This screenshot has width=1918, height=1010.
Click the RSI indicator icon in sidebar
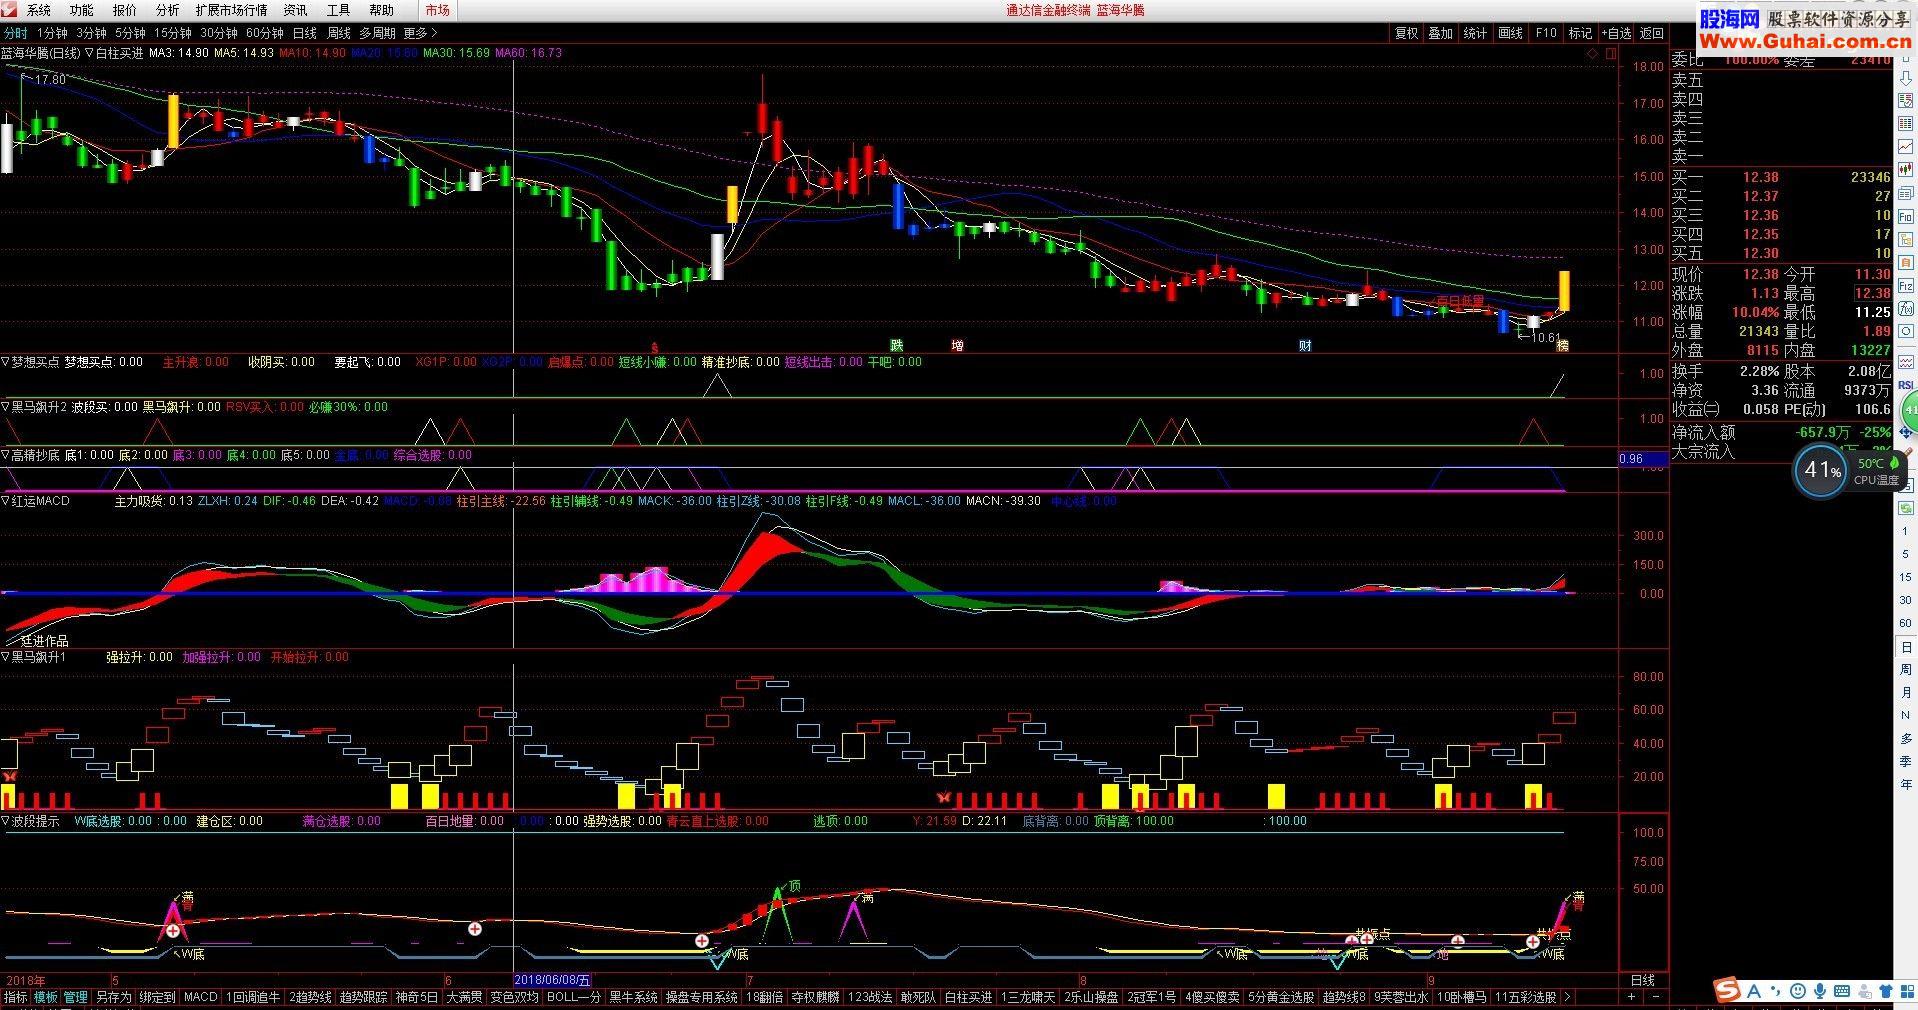tap(1905, 385)
